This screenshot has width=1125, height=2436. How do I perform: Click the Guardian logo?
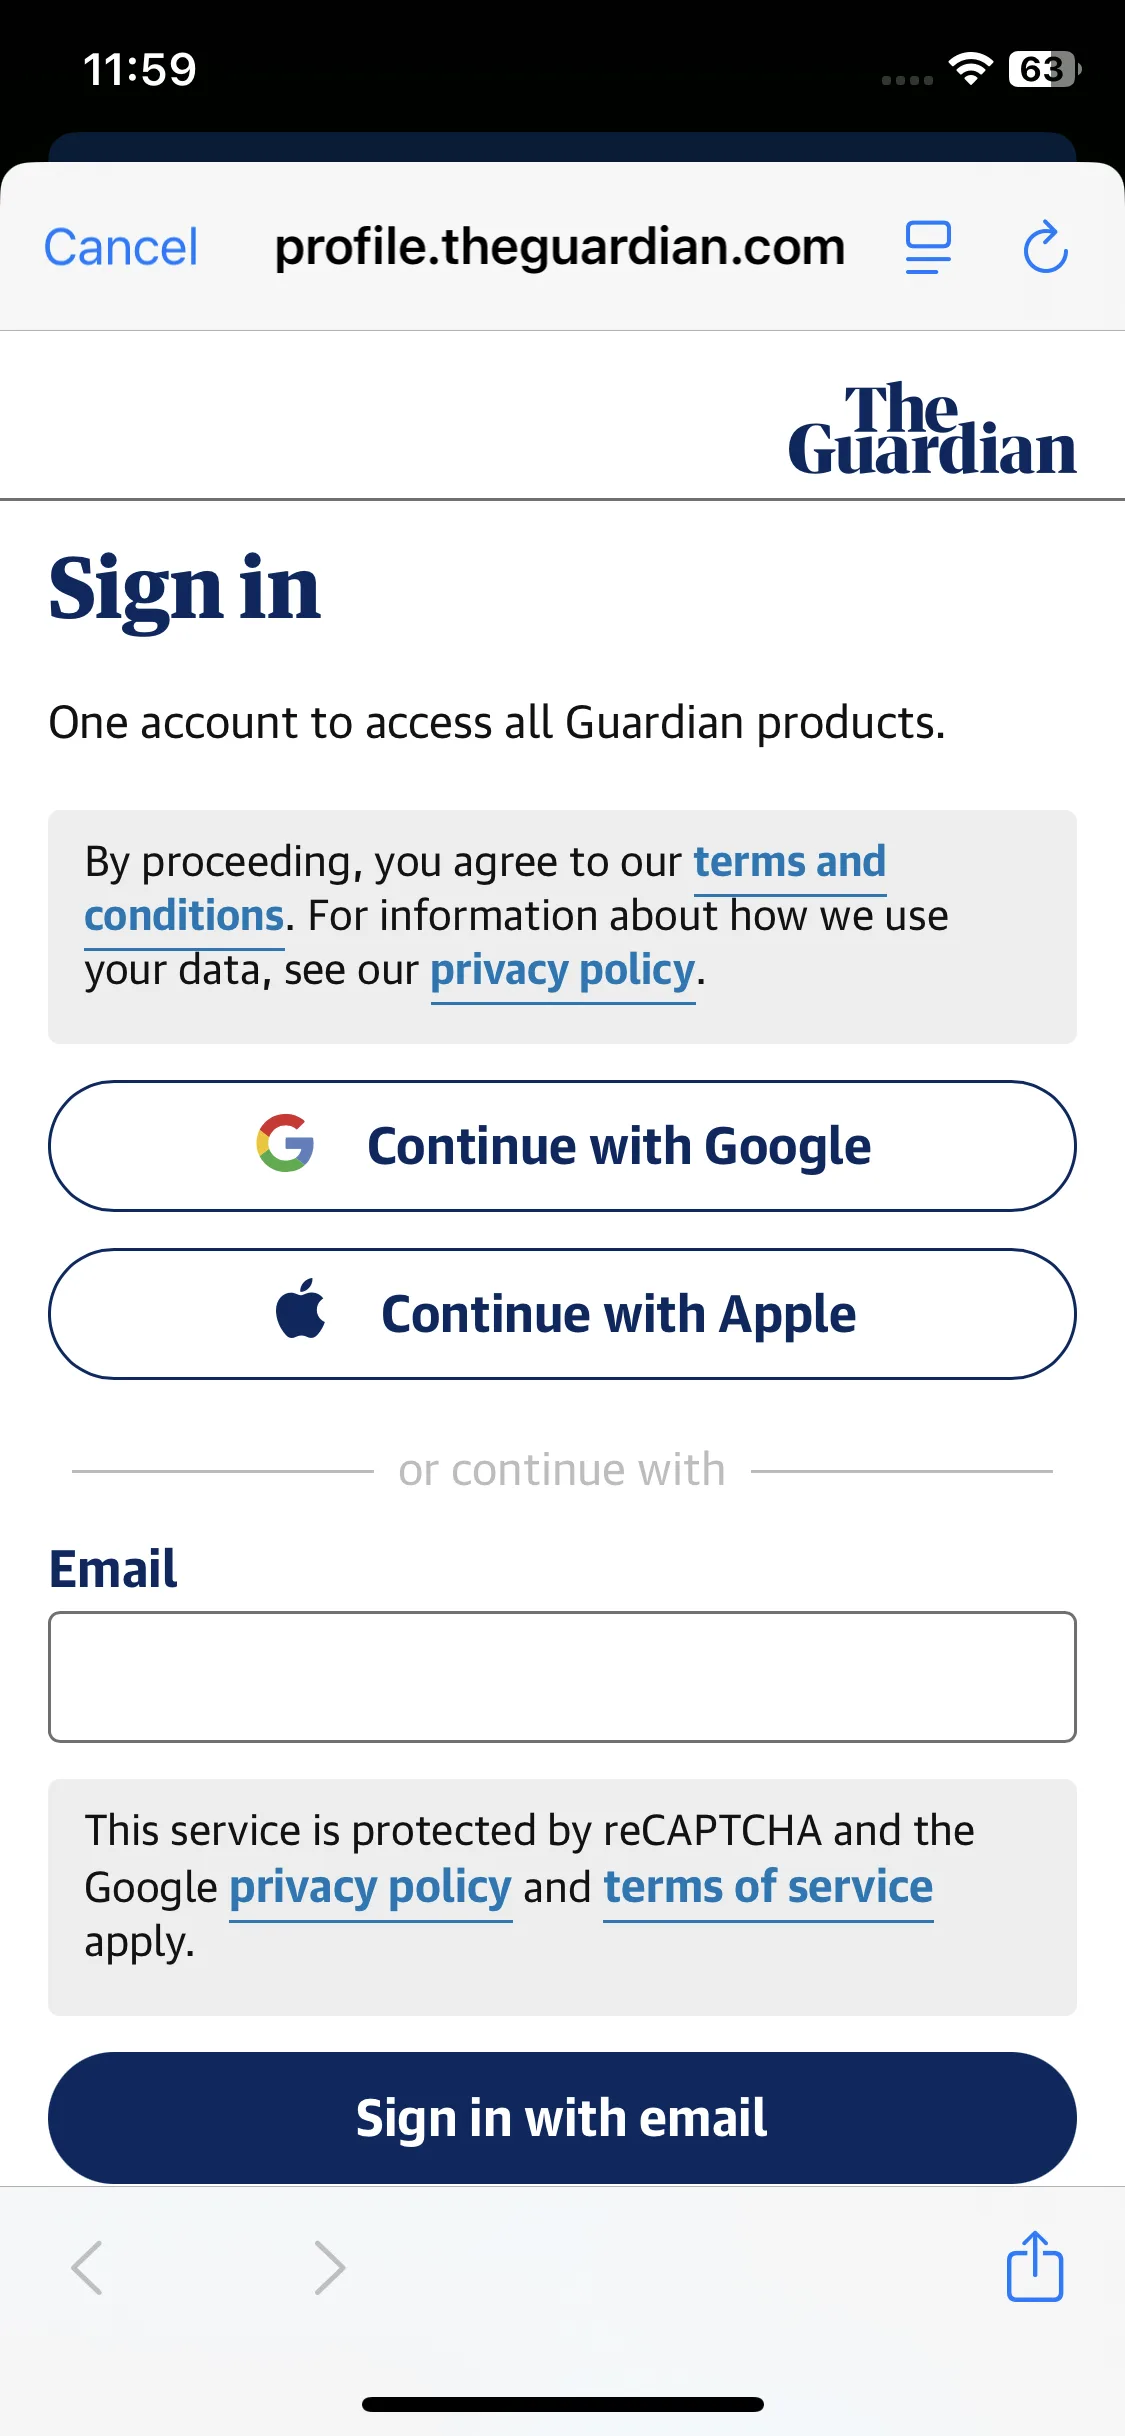point(932,427)
